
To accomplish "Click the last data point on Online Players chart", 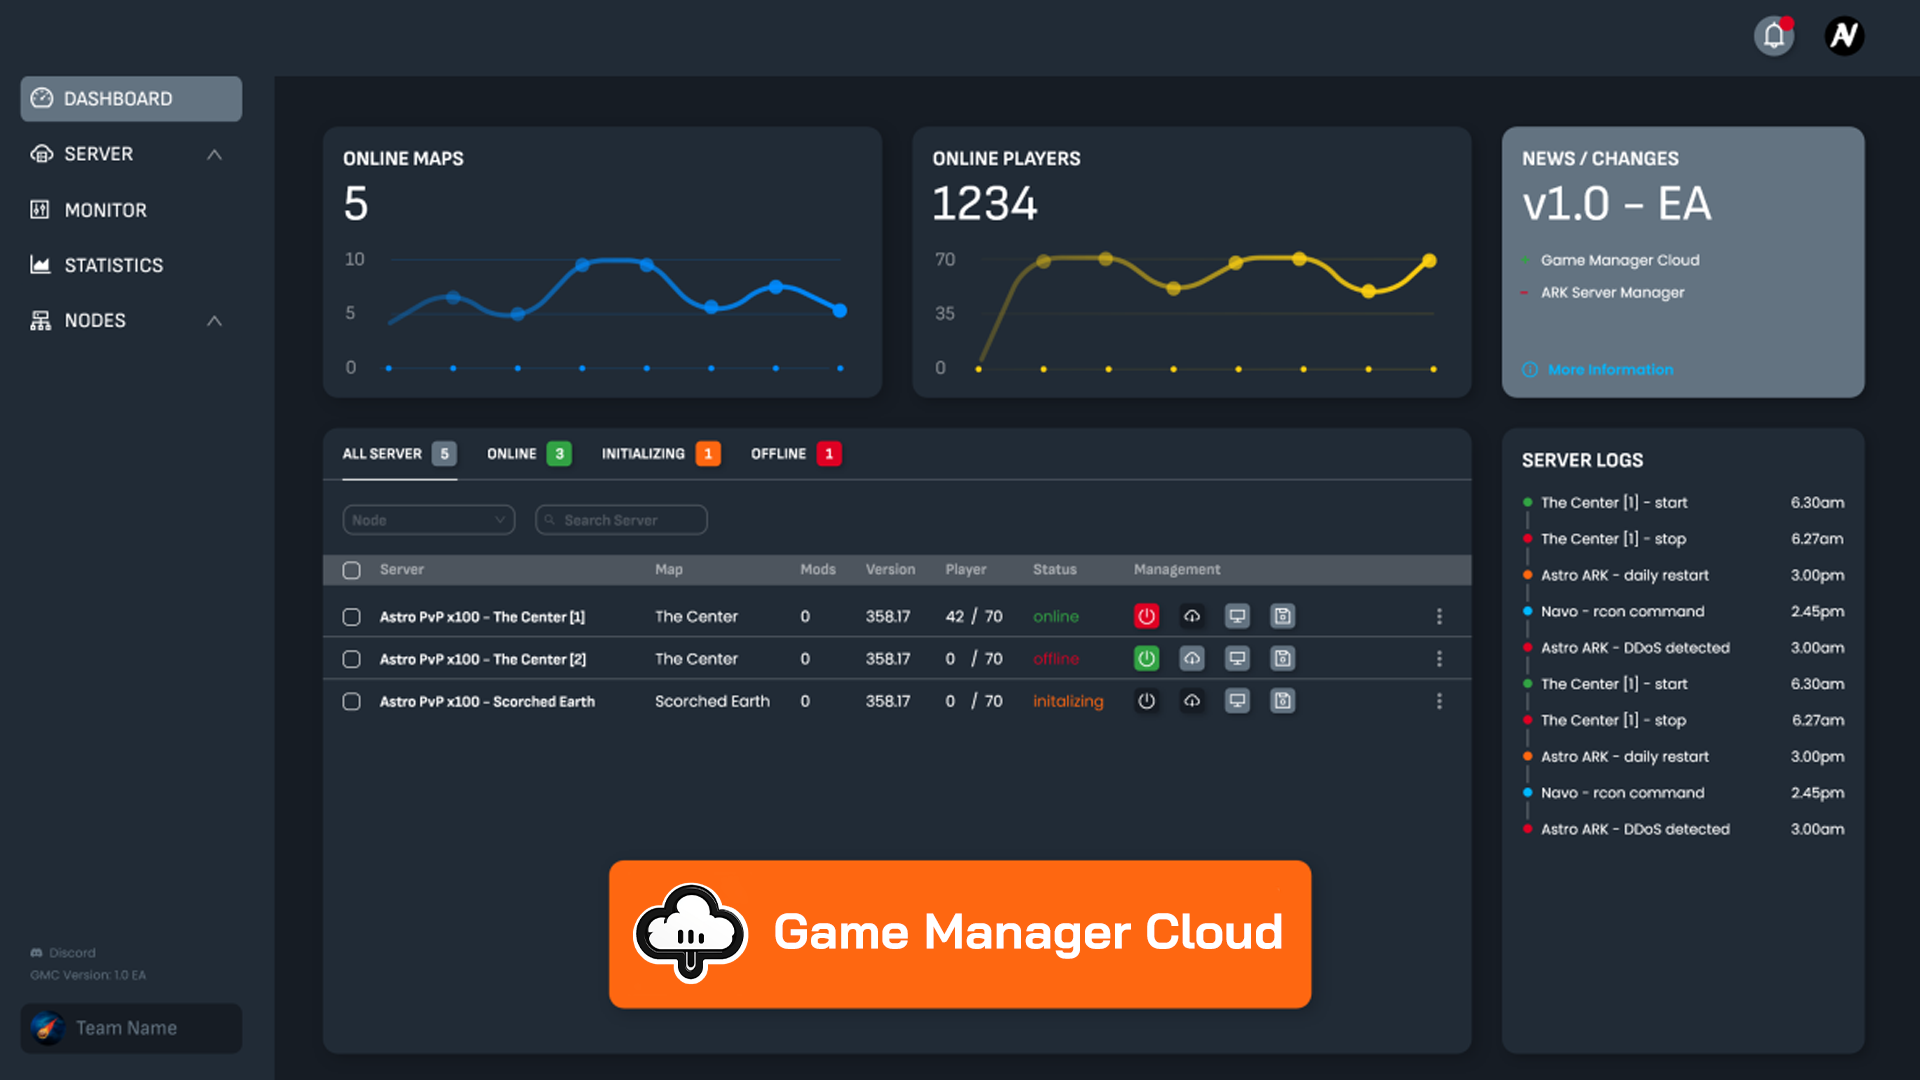I will click(x=1429, y=261).
